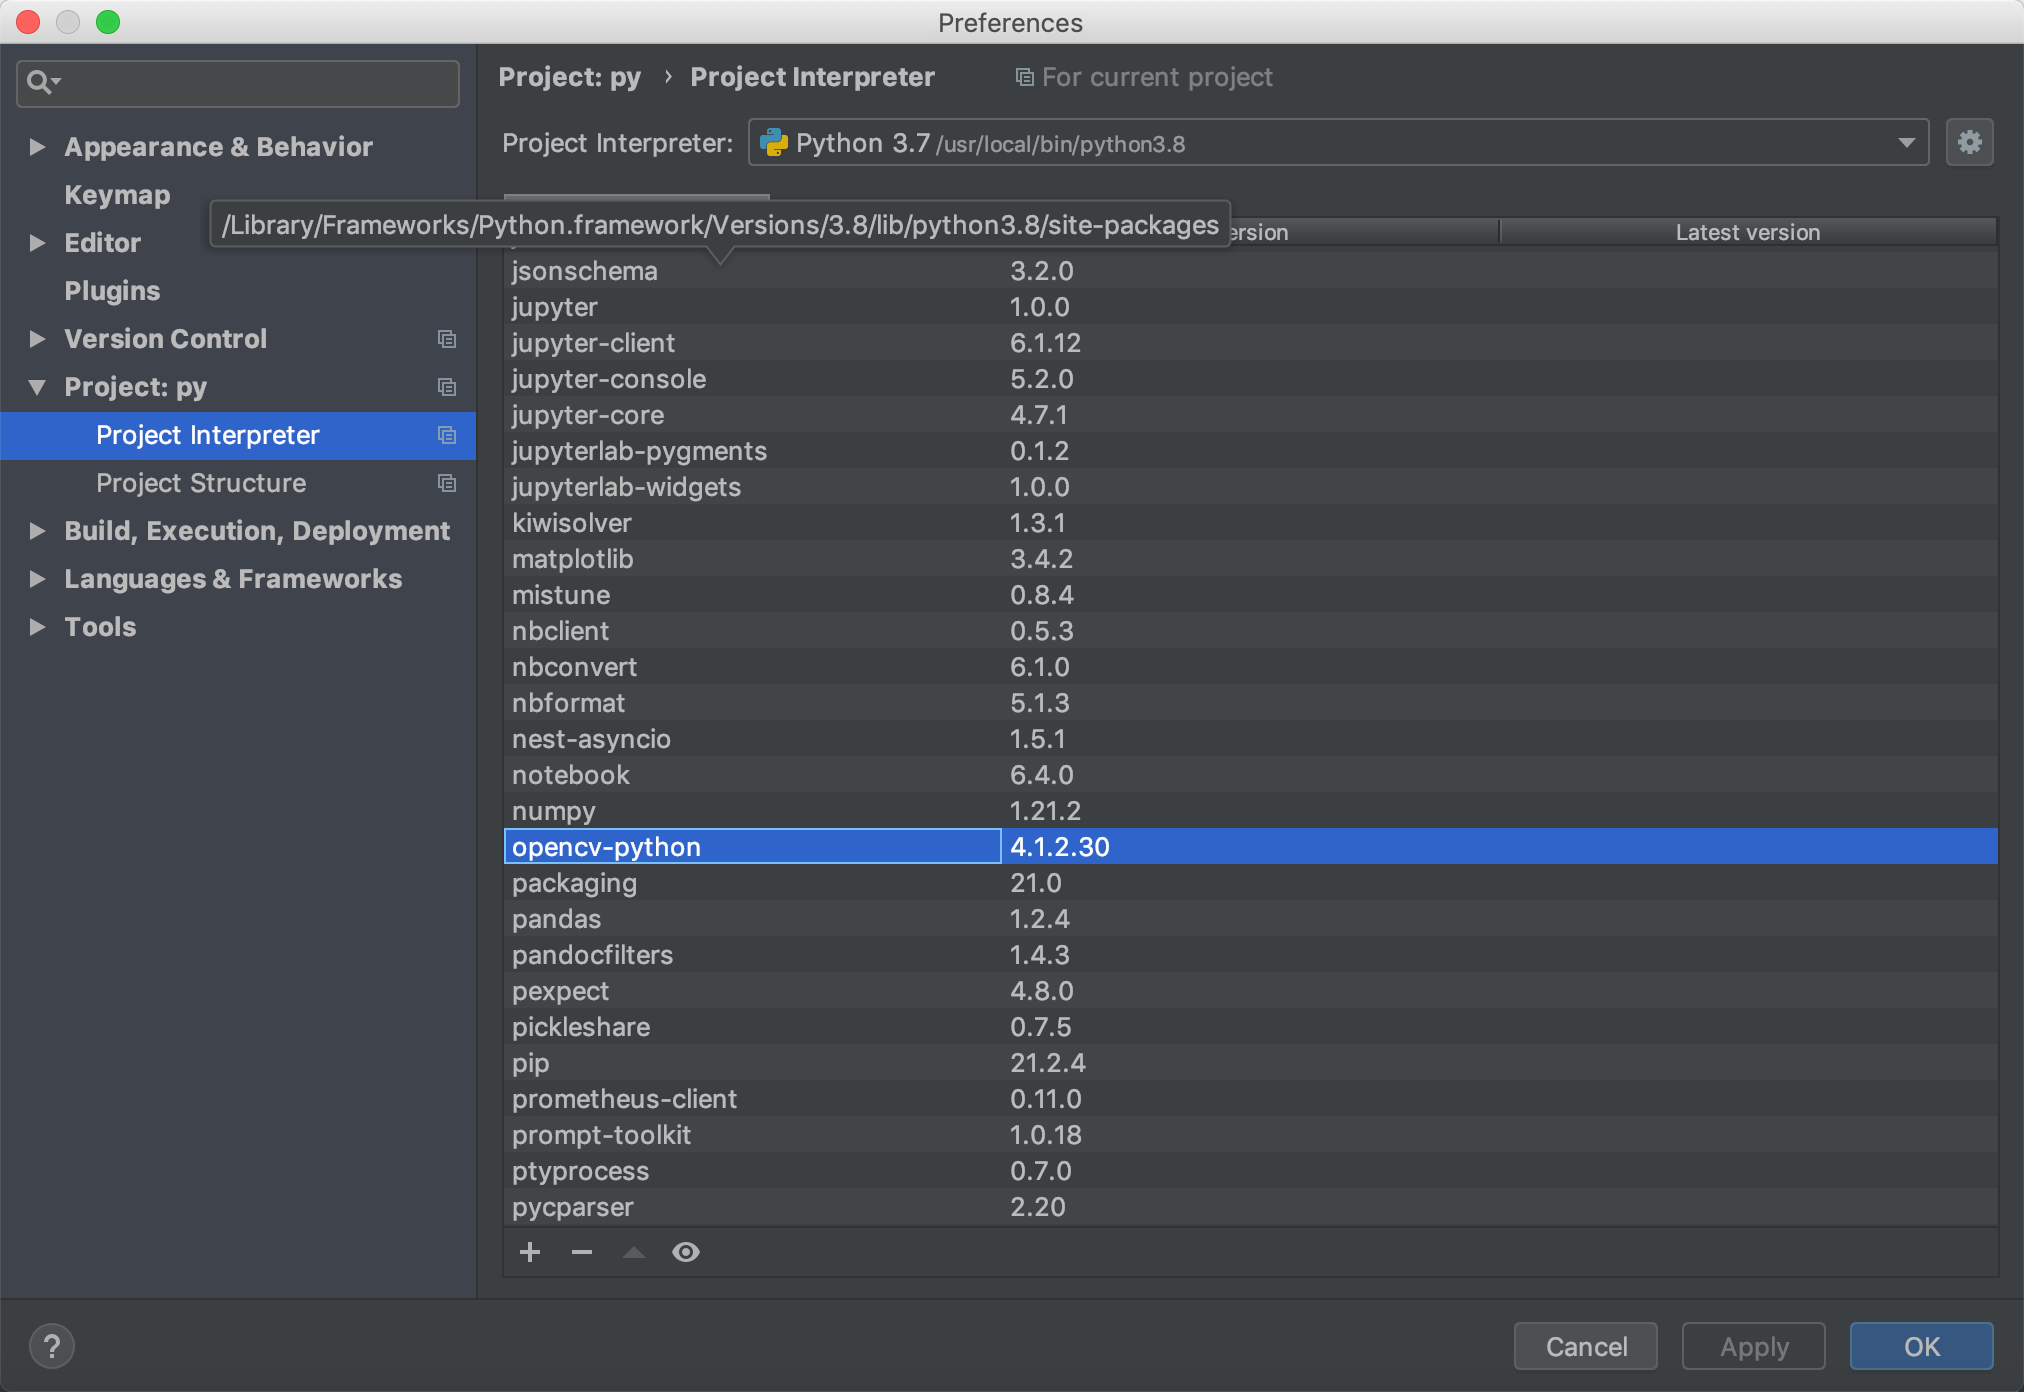Image resolution: width=2024 pixels, height=1392 pixels.
Task: Collapse the Project: py section
Action: tap(37, 387)
